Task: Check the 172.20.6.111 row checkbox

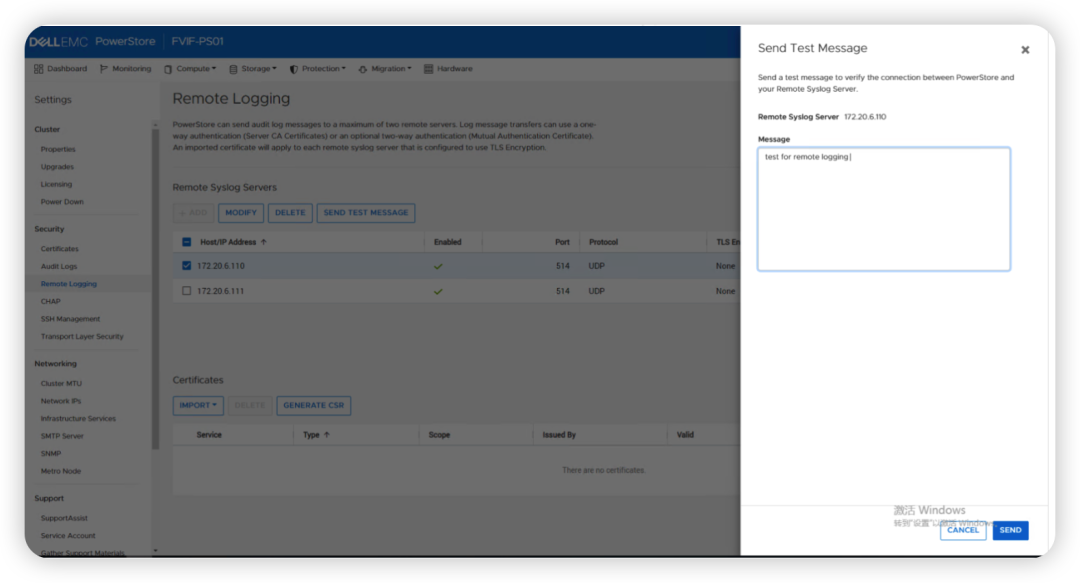Action: coord(187,291)
